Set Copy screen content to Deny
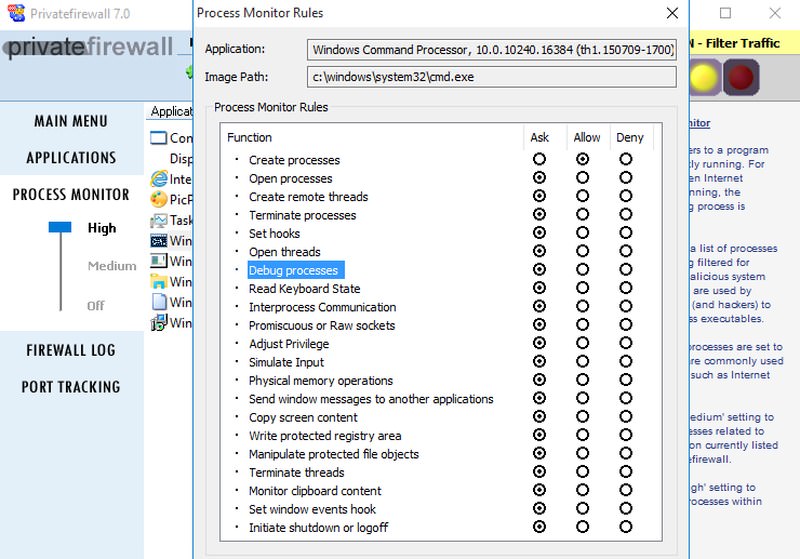This screenshot has height=559, width=800. point(626,416)
